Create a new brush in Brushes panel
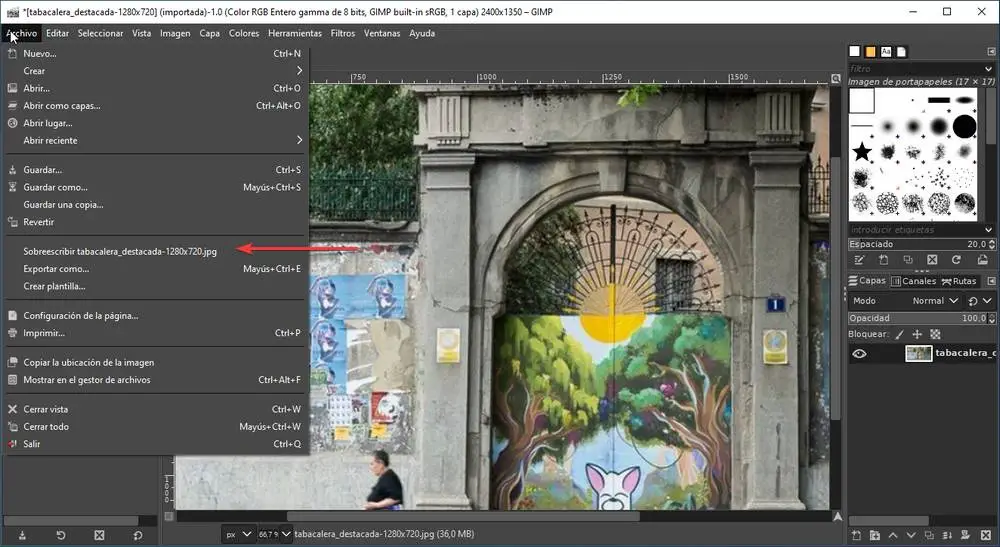The width and height of the screenshot is (1000, 547). (x=884, y=260)
